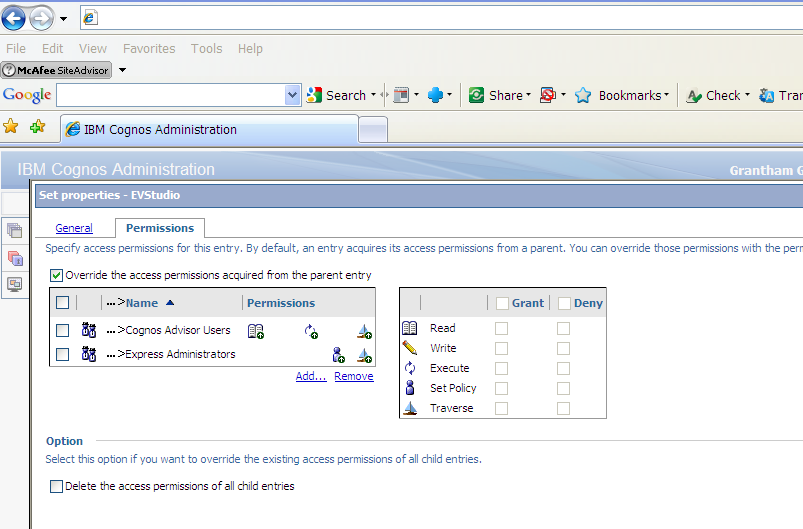Click the monitor icon in left sidebar
803x529 pixels.
(15, 284)
